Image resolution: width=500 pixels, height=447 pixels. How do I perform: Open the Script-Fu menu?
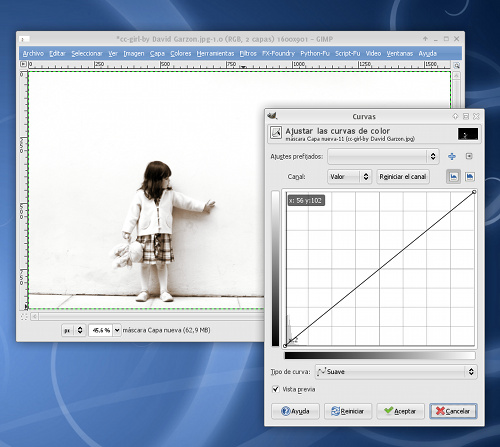(348, 53)
